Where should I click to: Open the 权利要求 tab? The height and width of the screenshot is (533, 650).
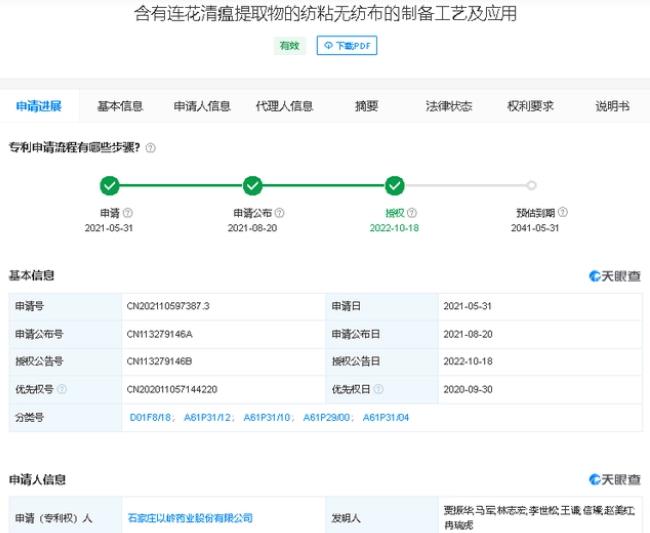[530, 106]
